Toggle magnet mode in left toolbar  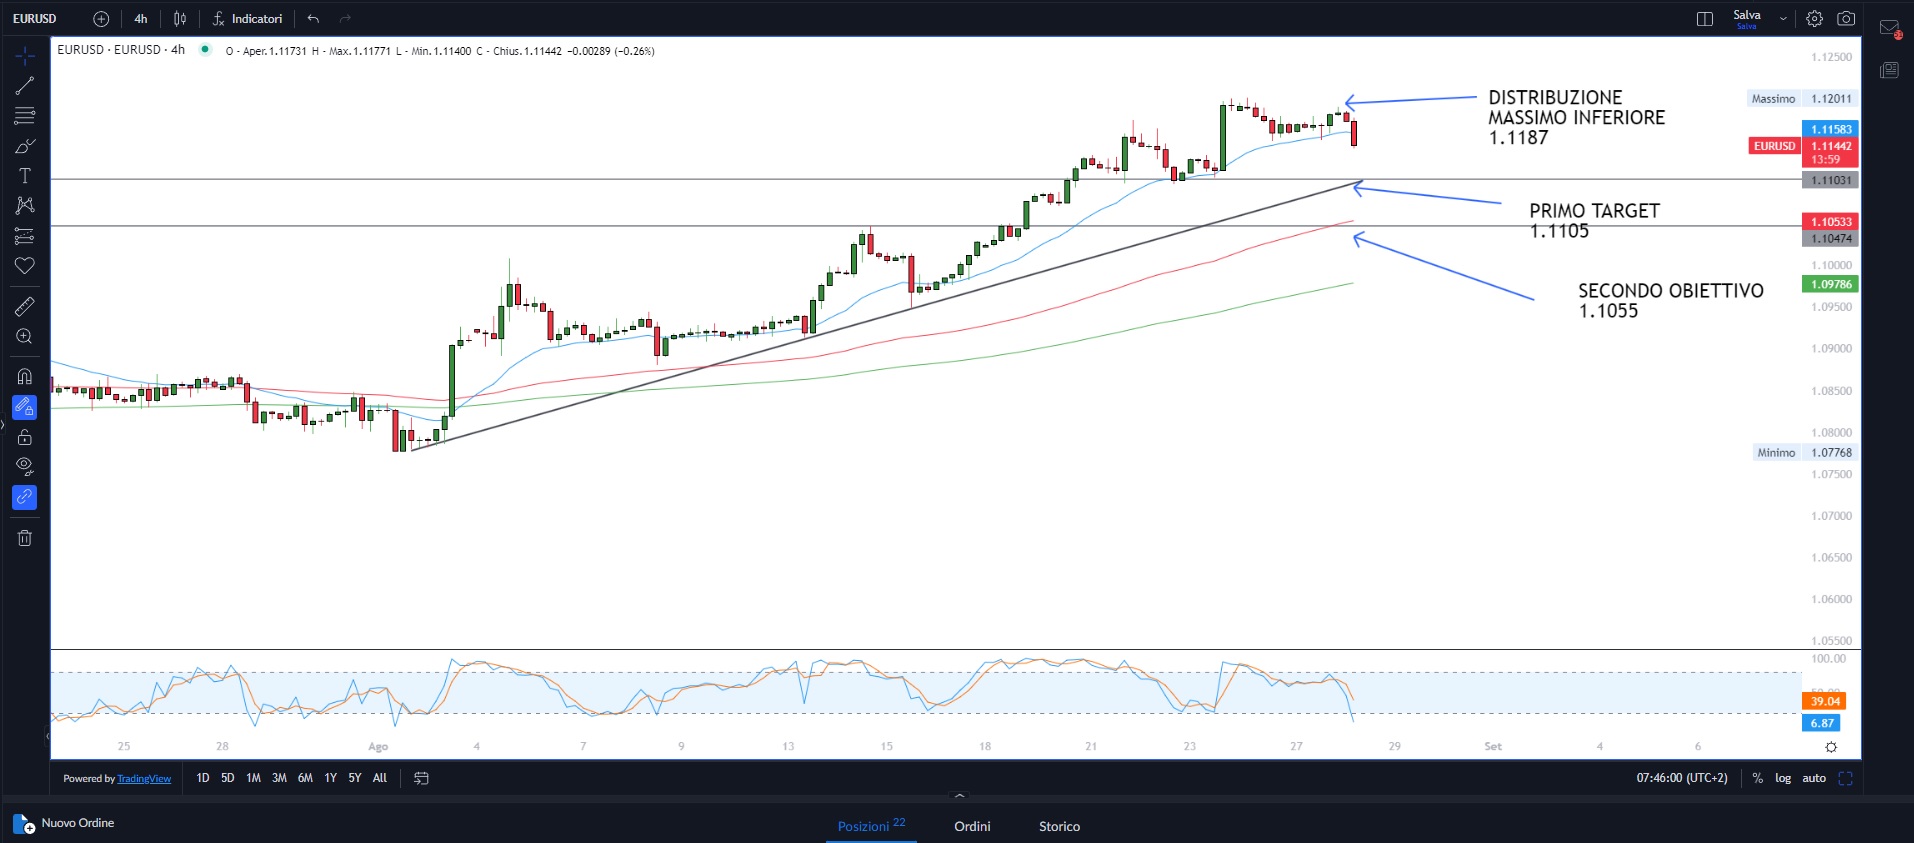[25, 377]
